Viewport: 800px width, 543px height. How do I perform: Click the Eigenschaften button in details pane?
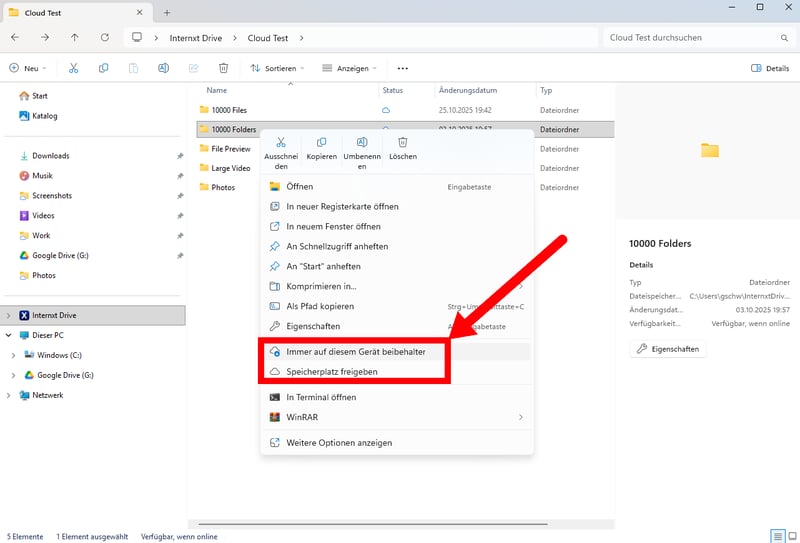[x=670, y=349]
